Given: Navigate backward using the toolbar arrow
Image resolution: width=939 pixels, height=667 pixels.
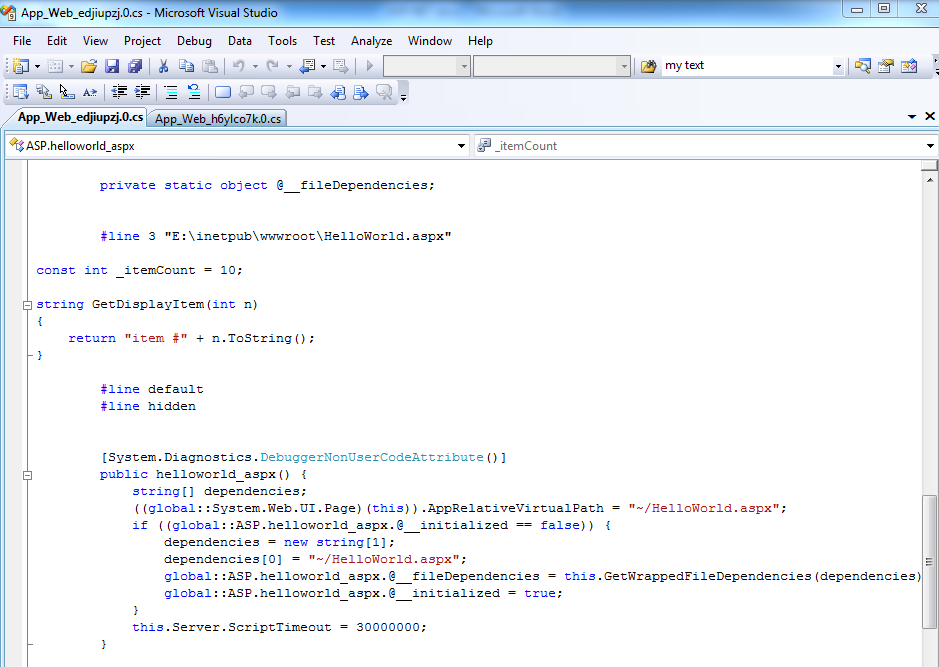Looking at the screenshot, I should click(310, 66).
